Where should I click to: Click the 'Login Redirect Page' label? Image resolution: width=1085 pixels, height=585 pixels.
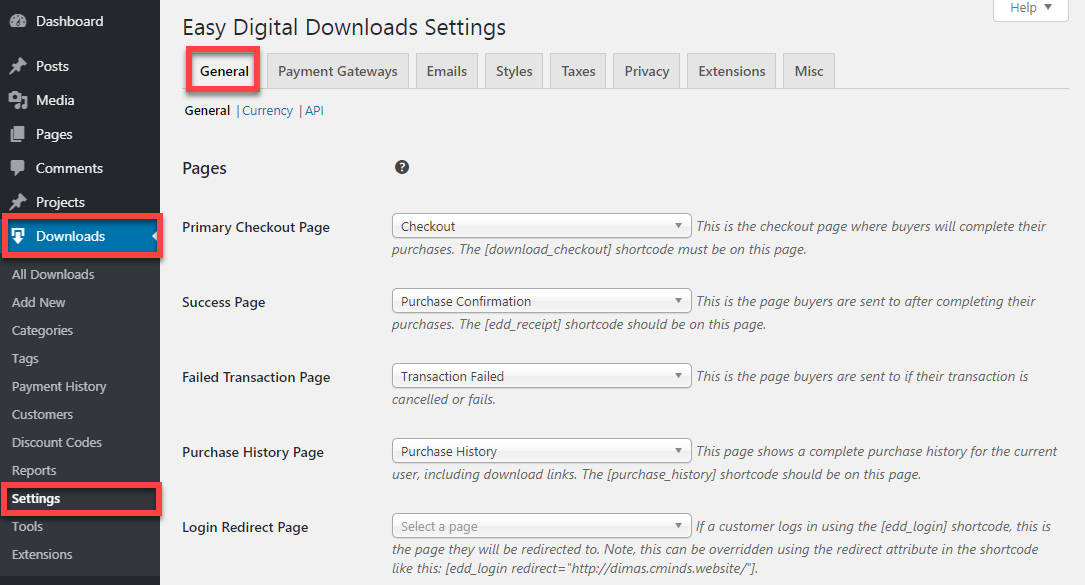point(245,528)
